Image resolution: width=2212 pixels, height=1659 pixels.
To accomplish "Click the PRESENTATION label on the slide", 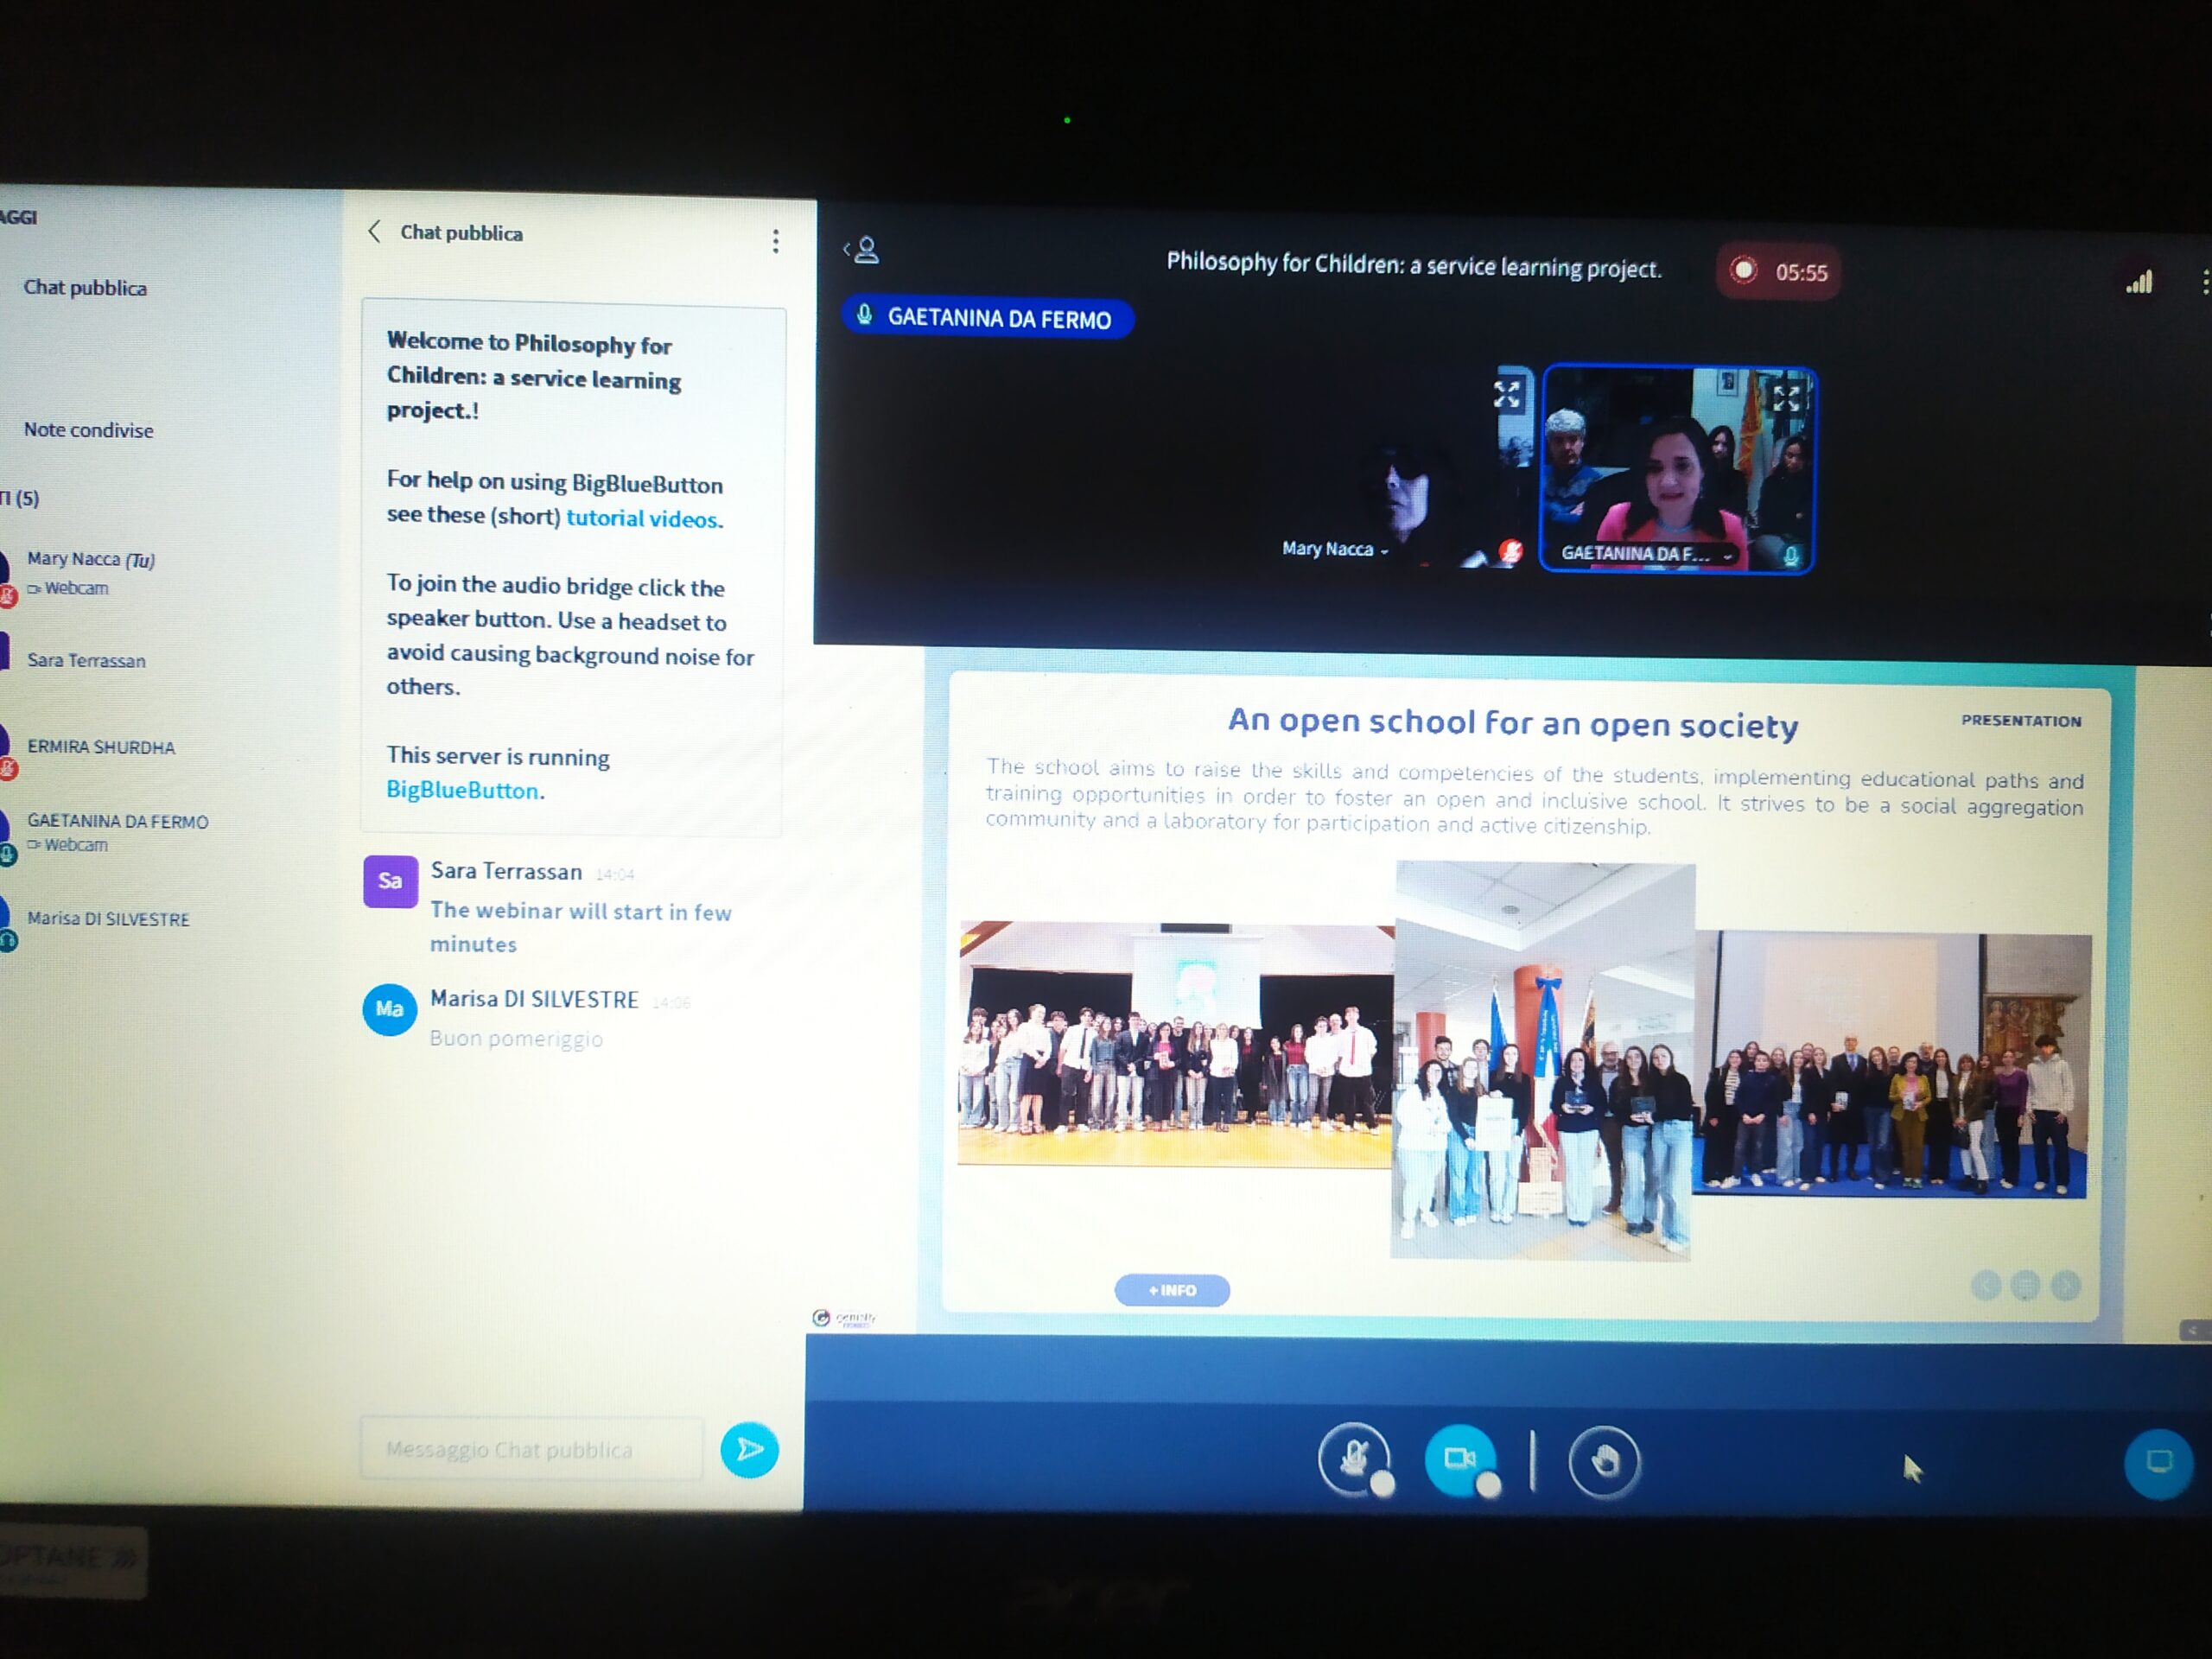I will tap(2021, 720).
